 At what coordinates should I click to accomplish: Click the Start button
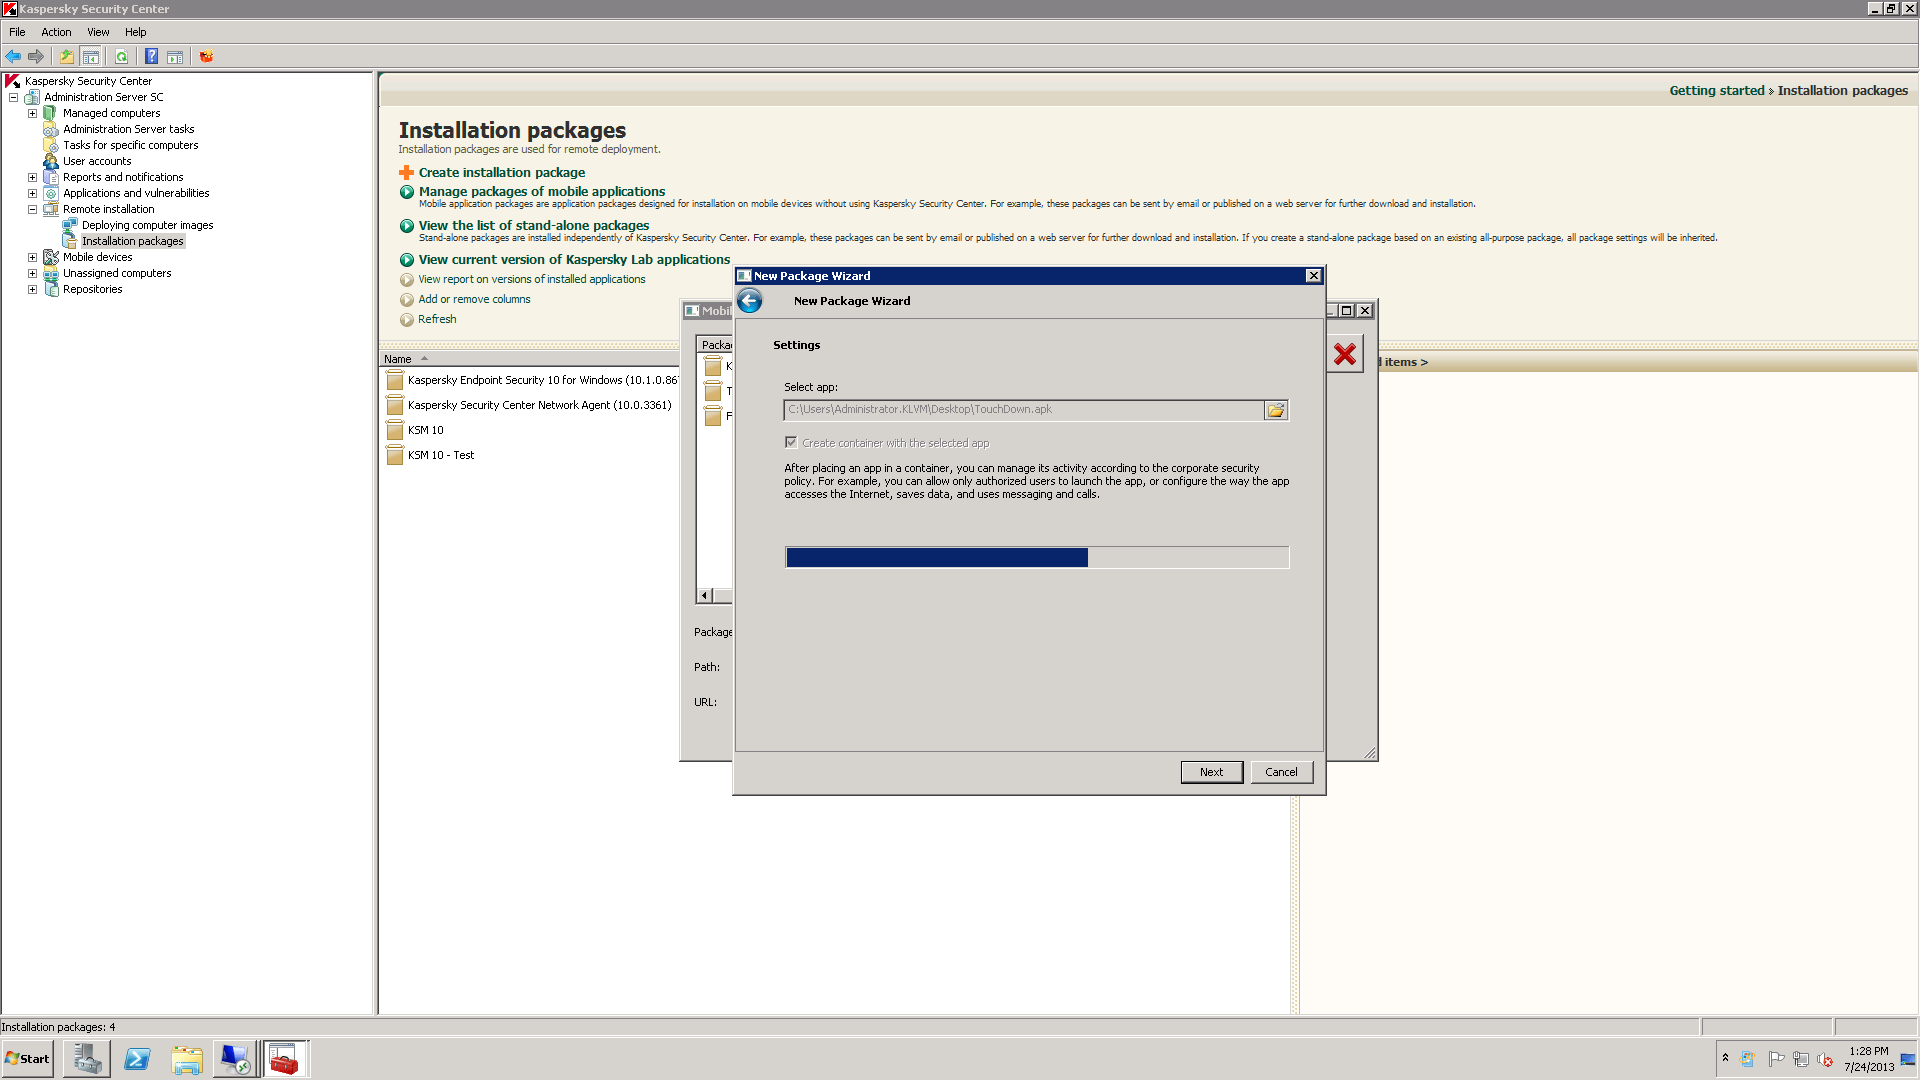(x=27, y=1059)
